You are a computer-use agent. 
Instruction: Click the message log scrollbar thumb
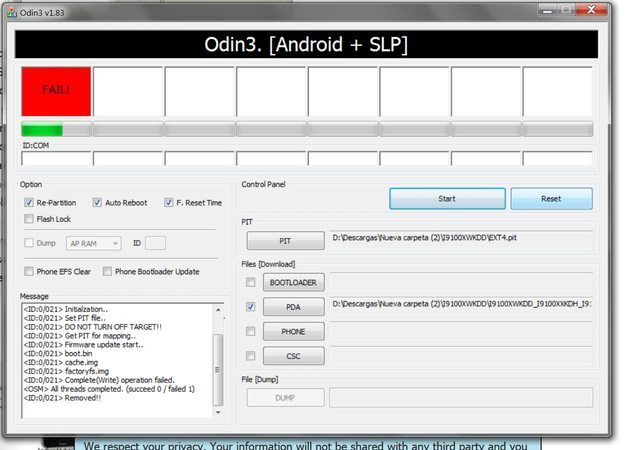(218, 370)
